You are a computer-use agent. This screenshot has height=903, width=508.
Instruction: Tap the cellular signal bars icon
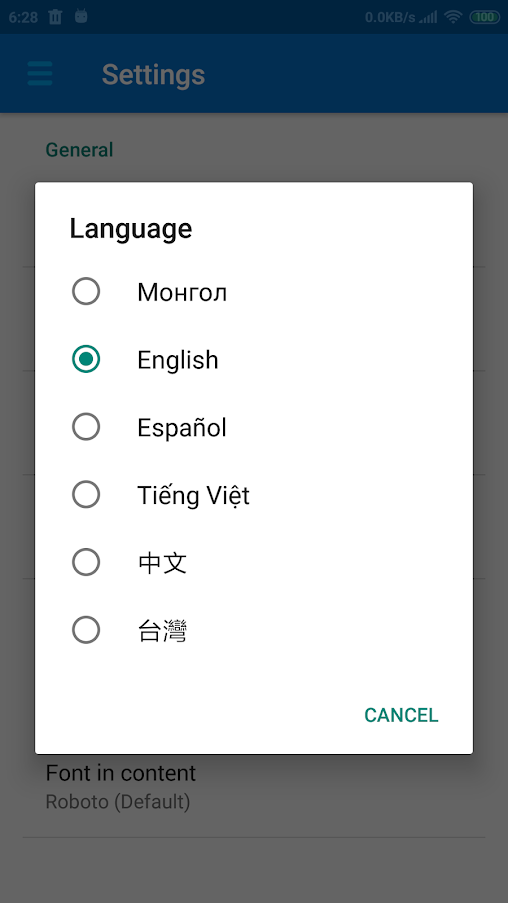(x=428, y=17)
